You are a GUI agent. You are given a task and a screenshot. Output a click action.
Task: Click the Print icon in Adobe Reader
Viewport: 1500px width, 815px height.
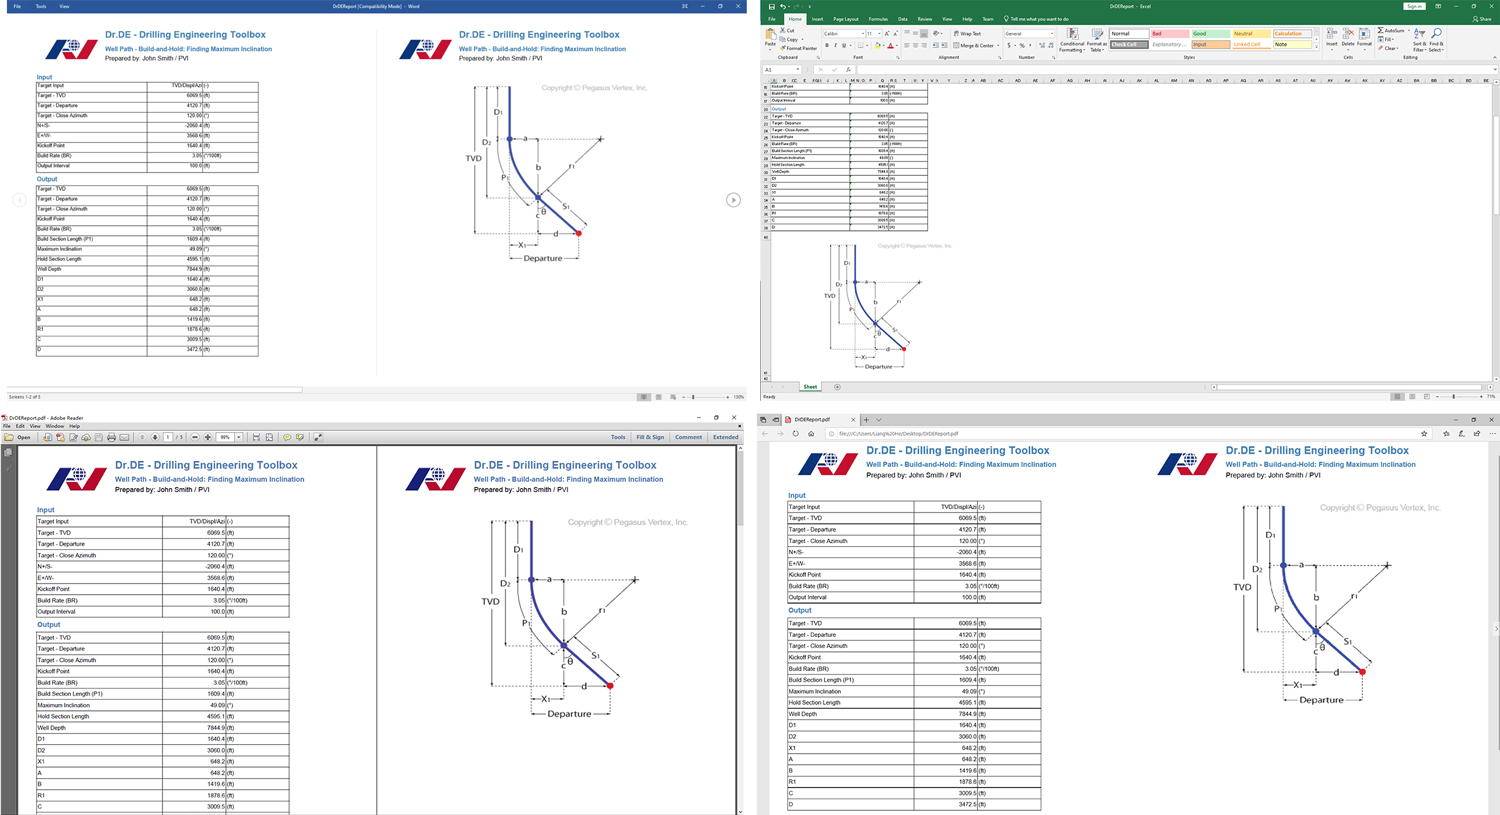pyautogui.click(x=111, y=437)
